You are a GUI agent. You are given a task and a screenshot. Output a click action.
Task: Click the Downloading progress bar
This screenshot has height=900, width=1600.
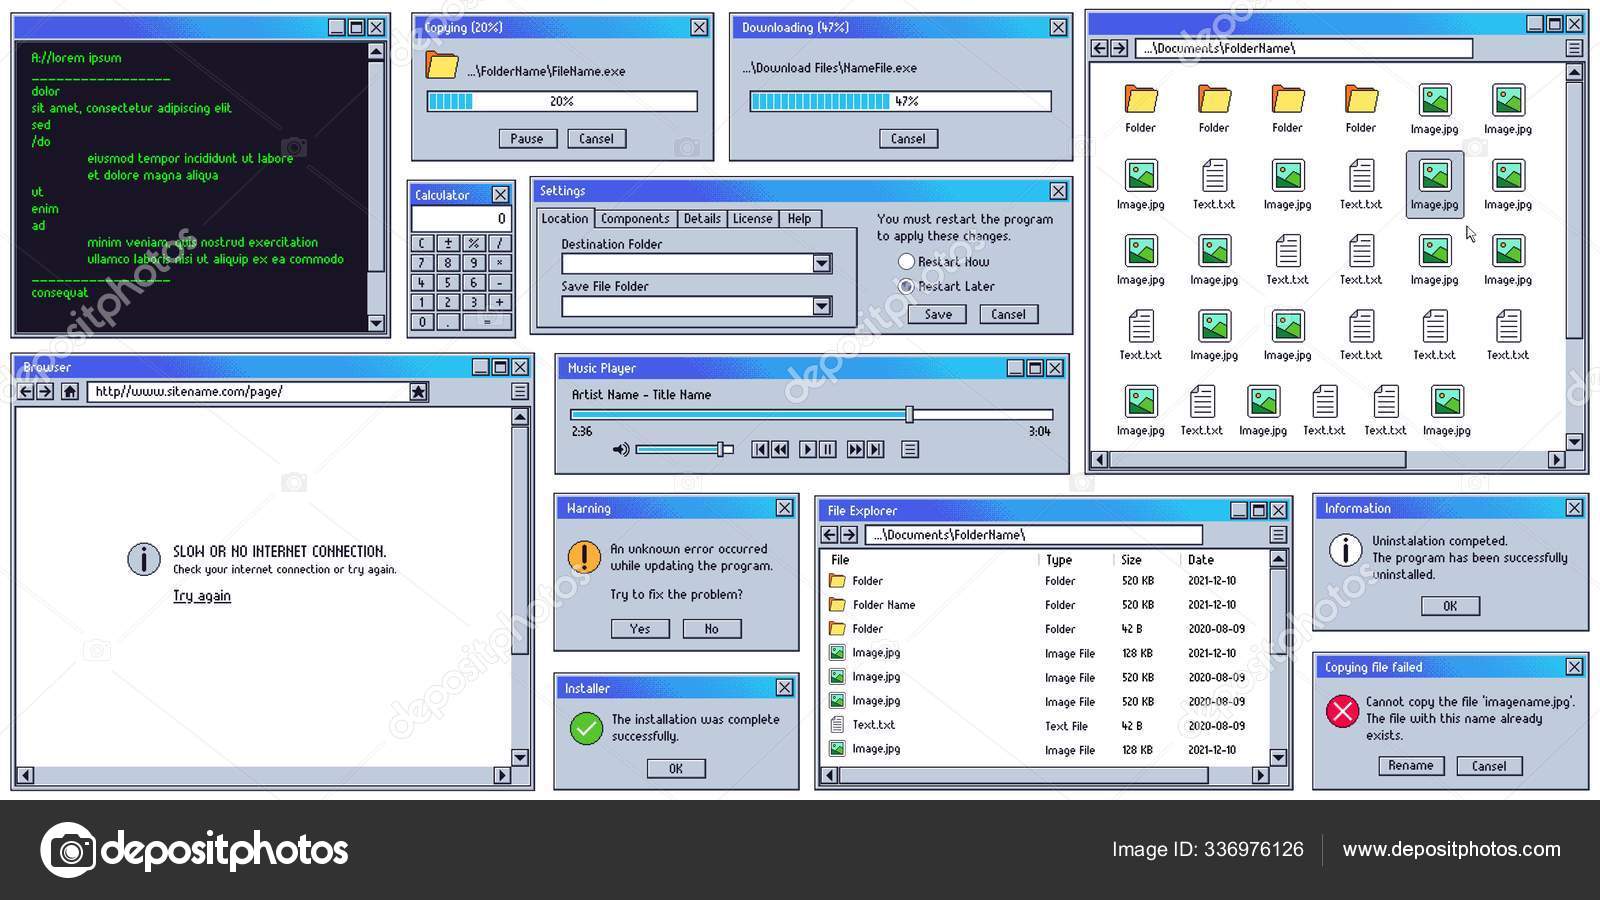point(900,101)
